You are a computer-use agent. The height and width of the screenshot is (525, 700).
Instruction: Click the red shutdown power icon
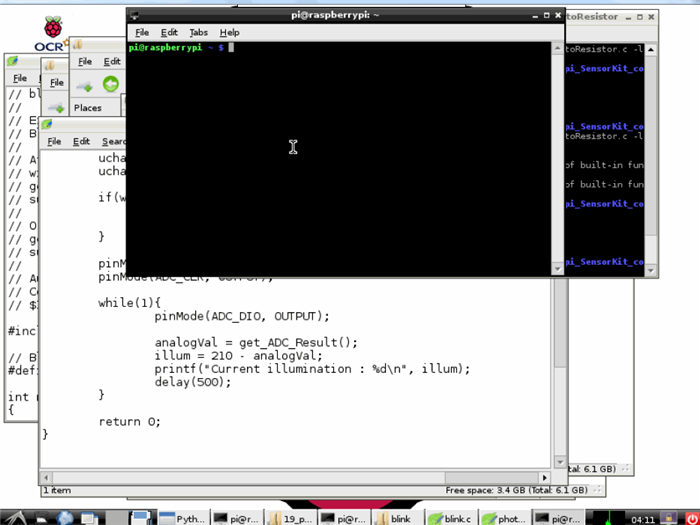pos(691,518)
